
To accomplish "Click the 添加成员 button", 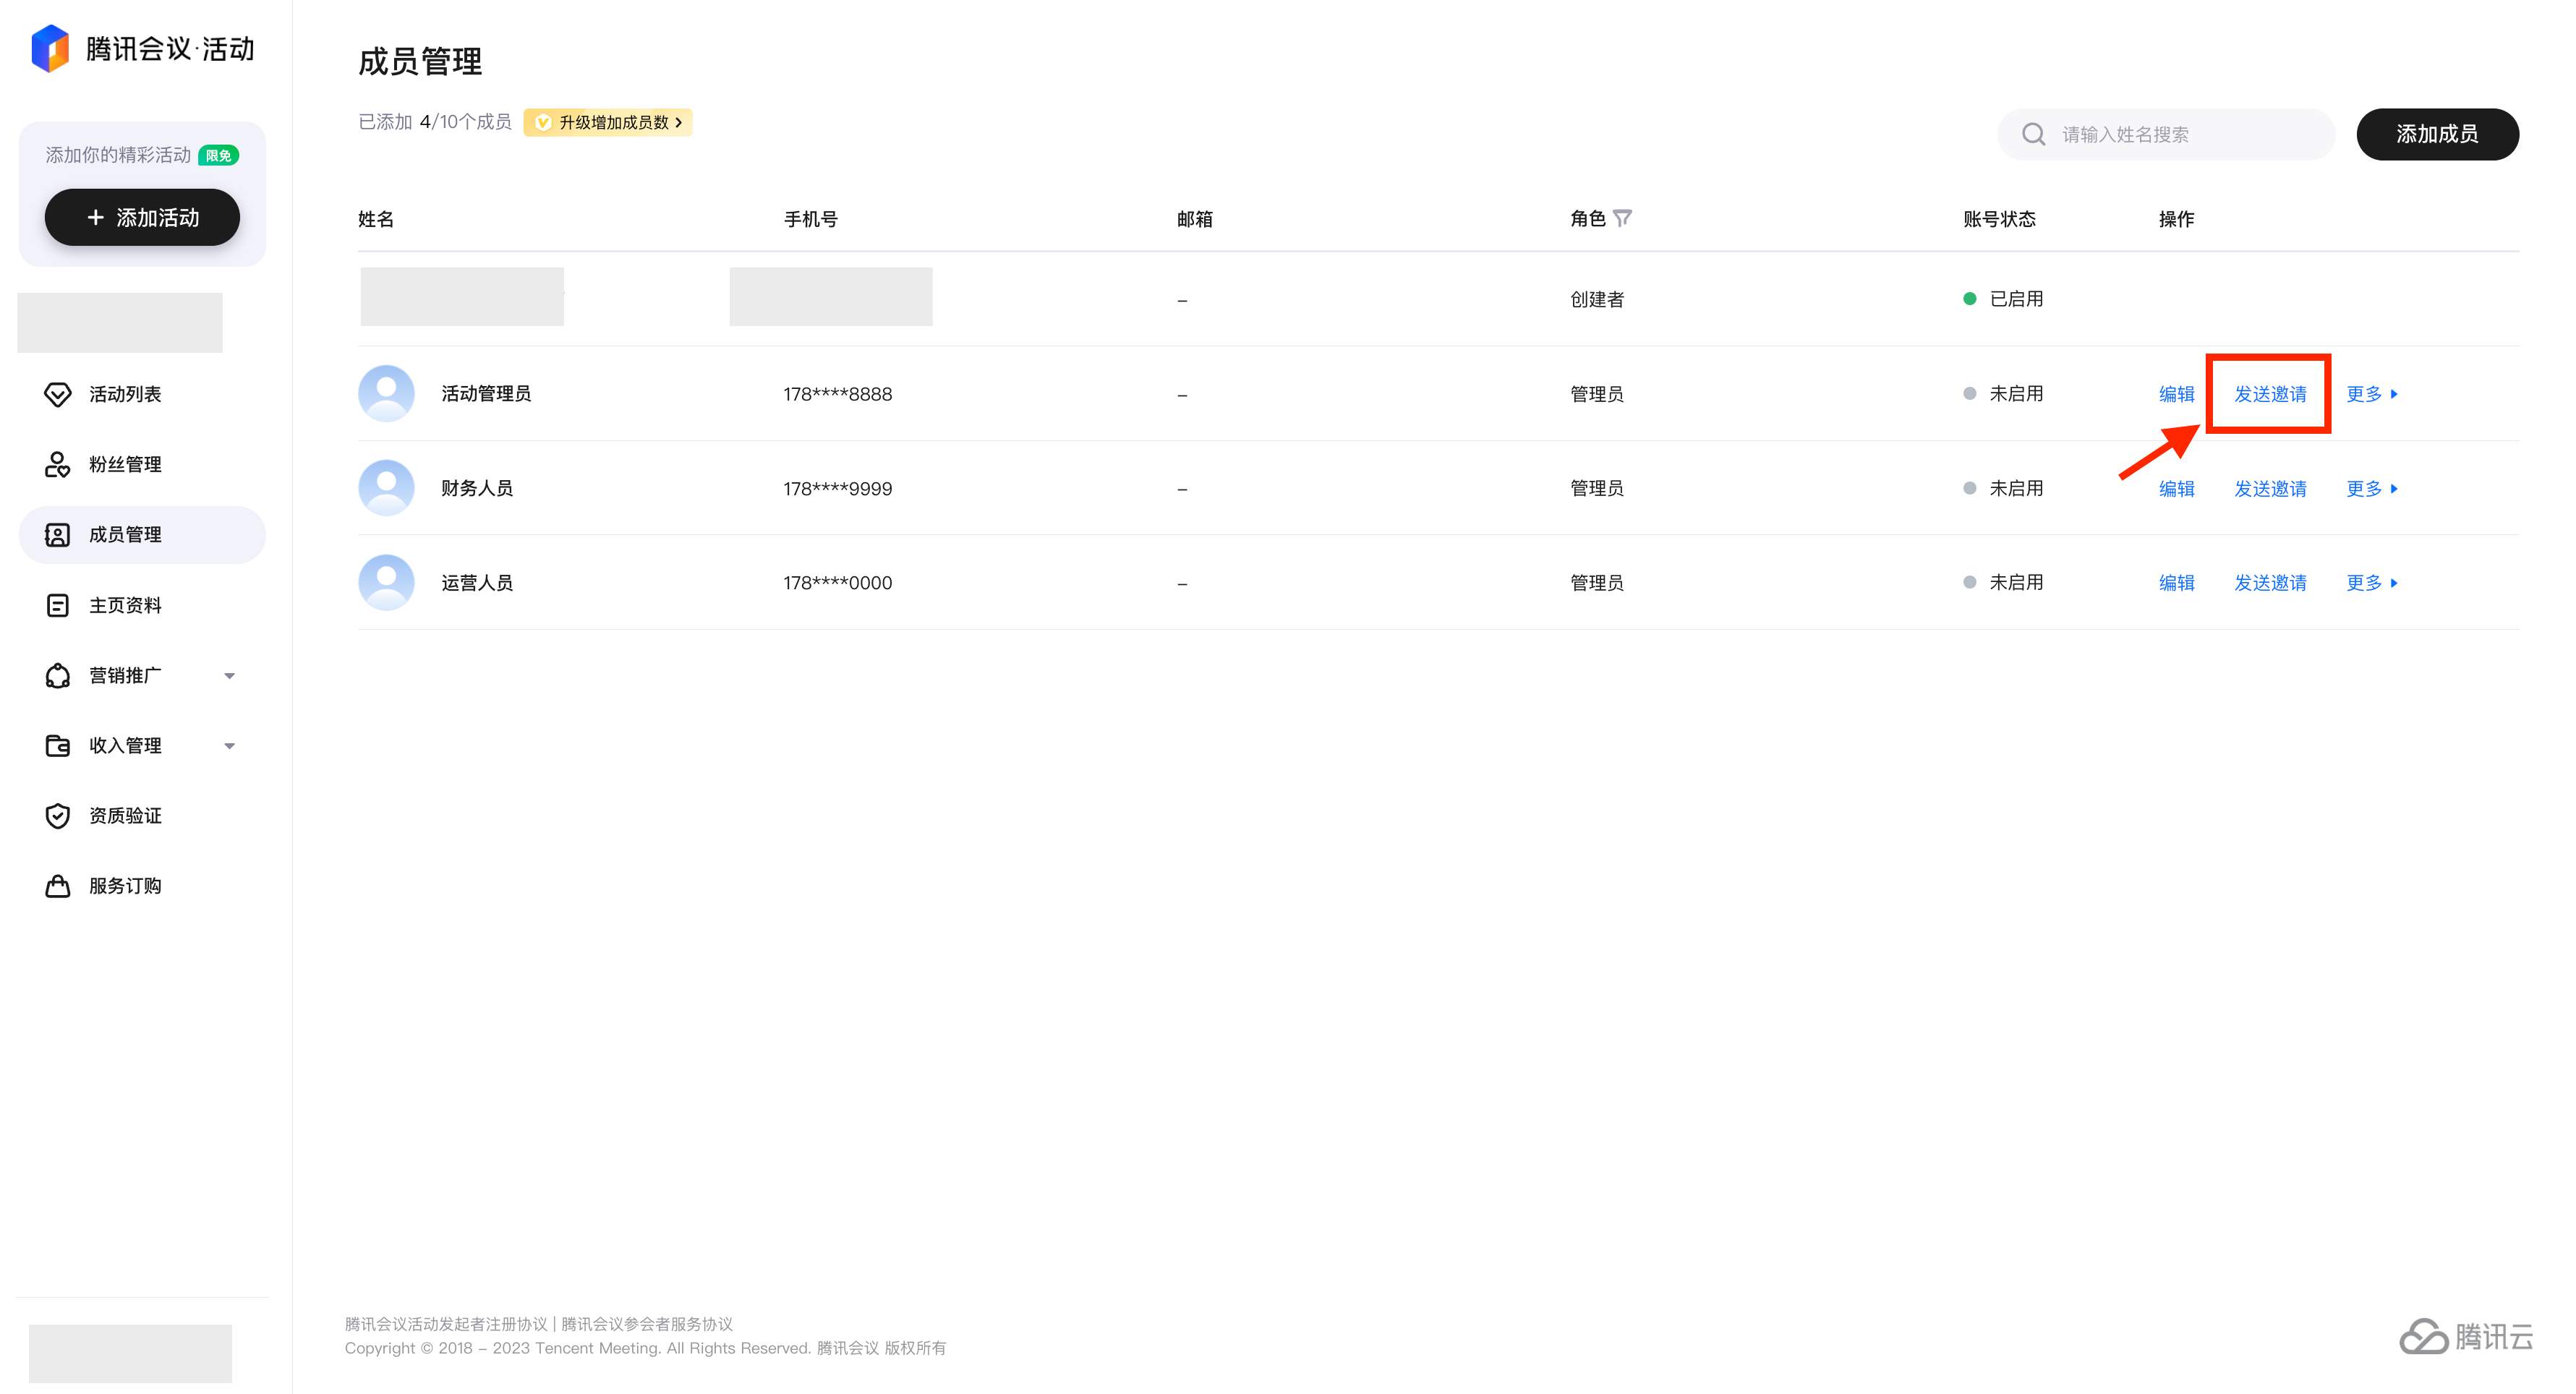I will coord(2437,134).
